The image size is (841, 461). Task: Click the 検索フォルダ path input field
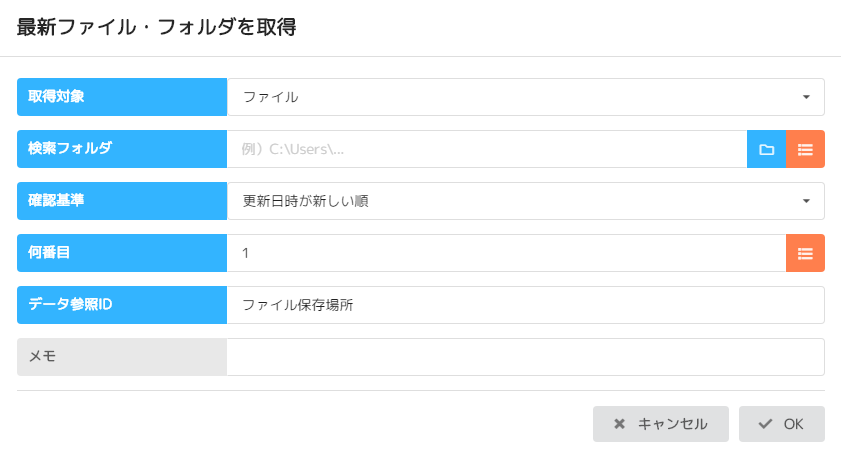point(486,149)
